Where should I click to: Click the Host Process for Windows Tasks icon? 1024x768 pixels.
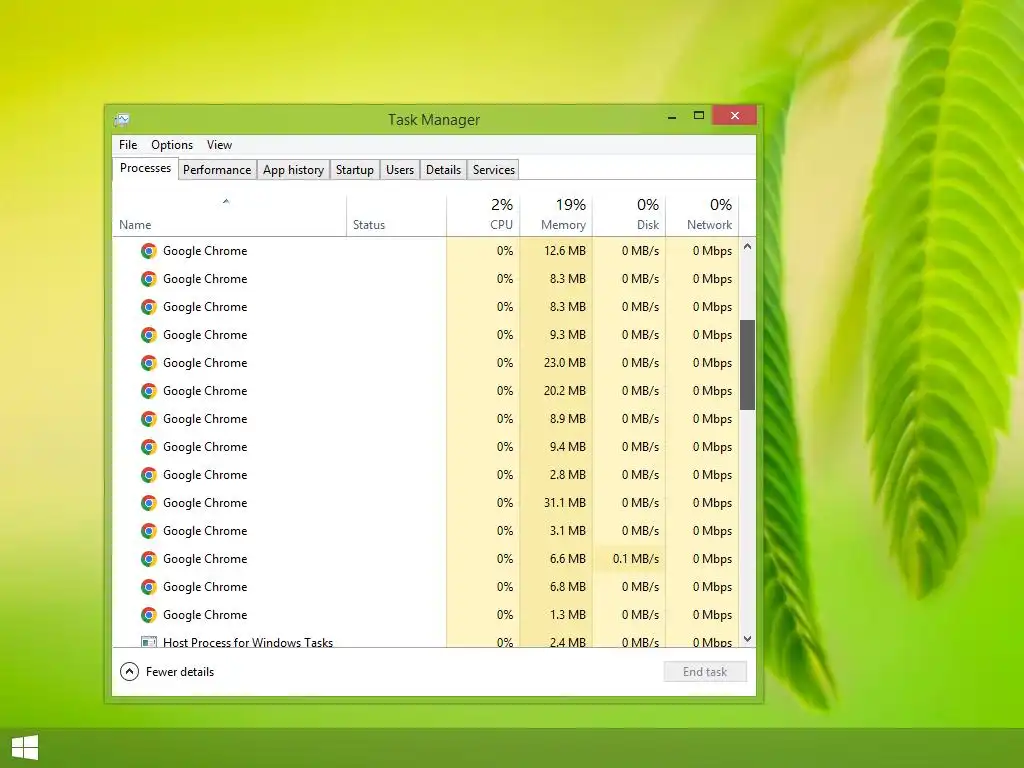149,641
